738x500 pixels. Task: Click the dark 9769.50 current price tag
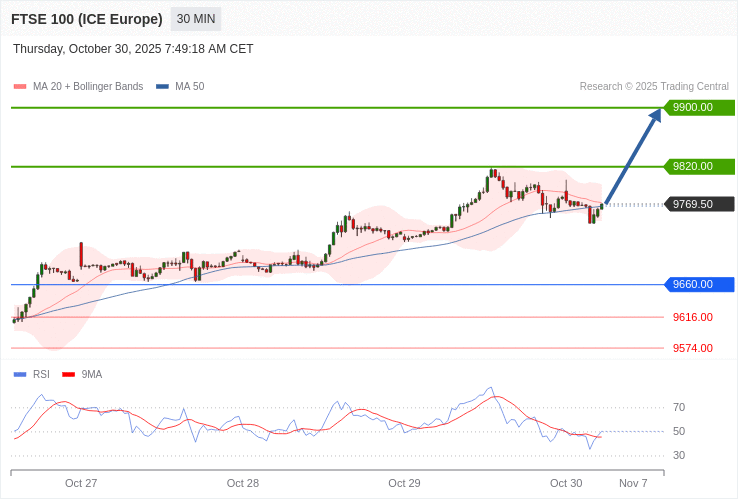(699, 204)
